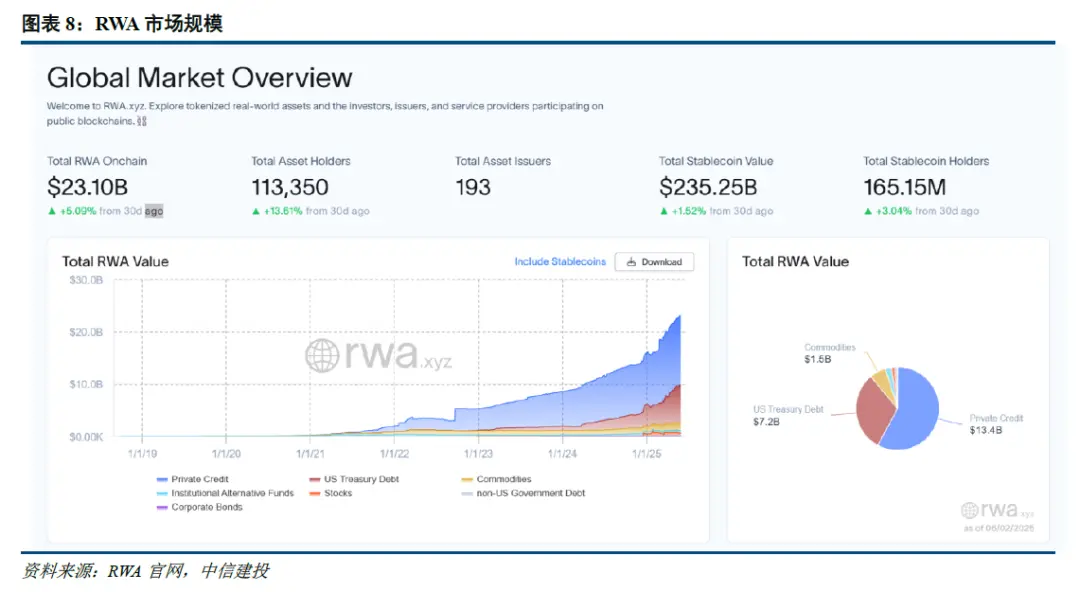
Task: Click the Include Stablecoins link
Action: click(x=560, y=262)
